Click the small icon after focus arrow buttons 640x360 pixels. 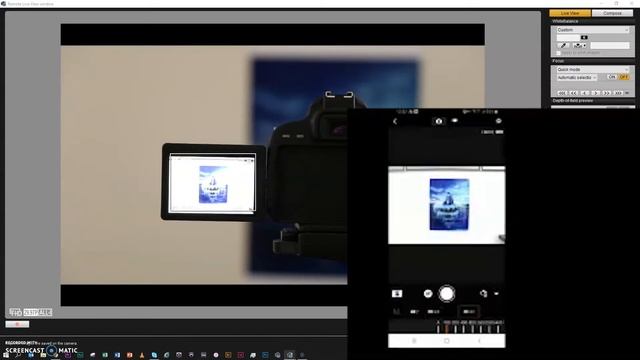coord(627,93)
